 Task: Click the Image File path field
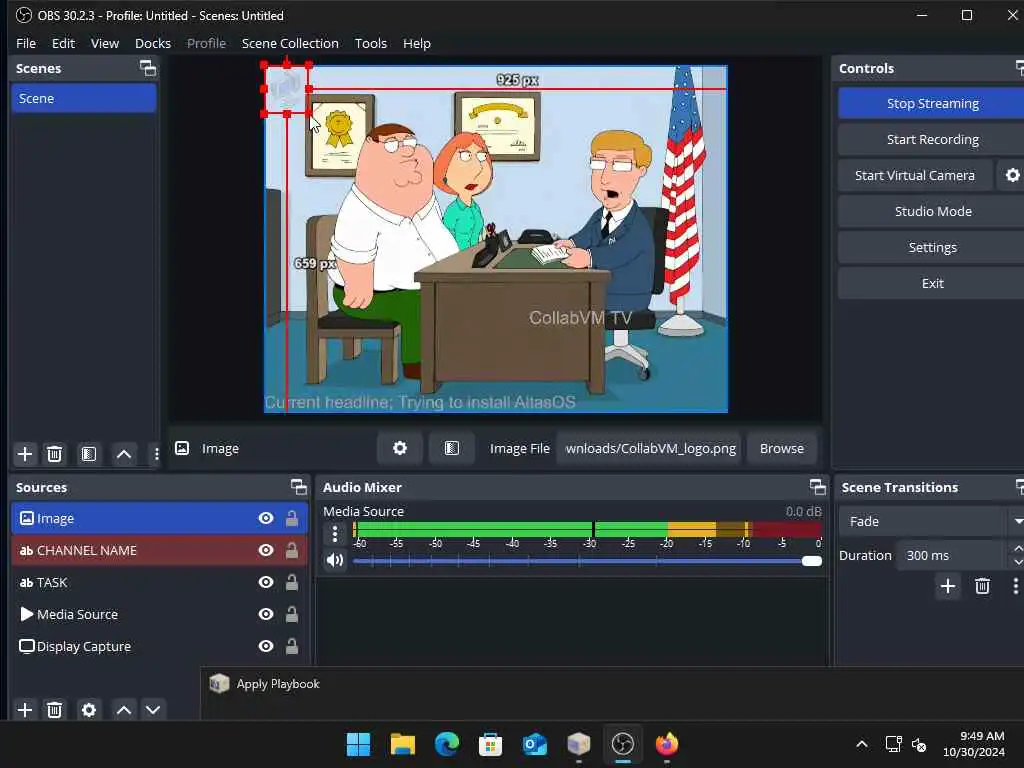[x=648, y=448]
